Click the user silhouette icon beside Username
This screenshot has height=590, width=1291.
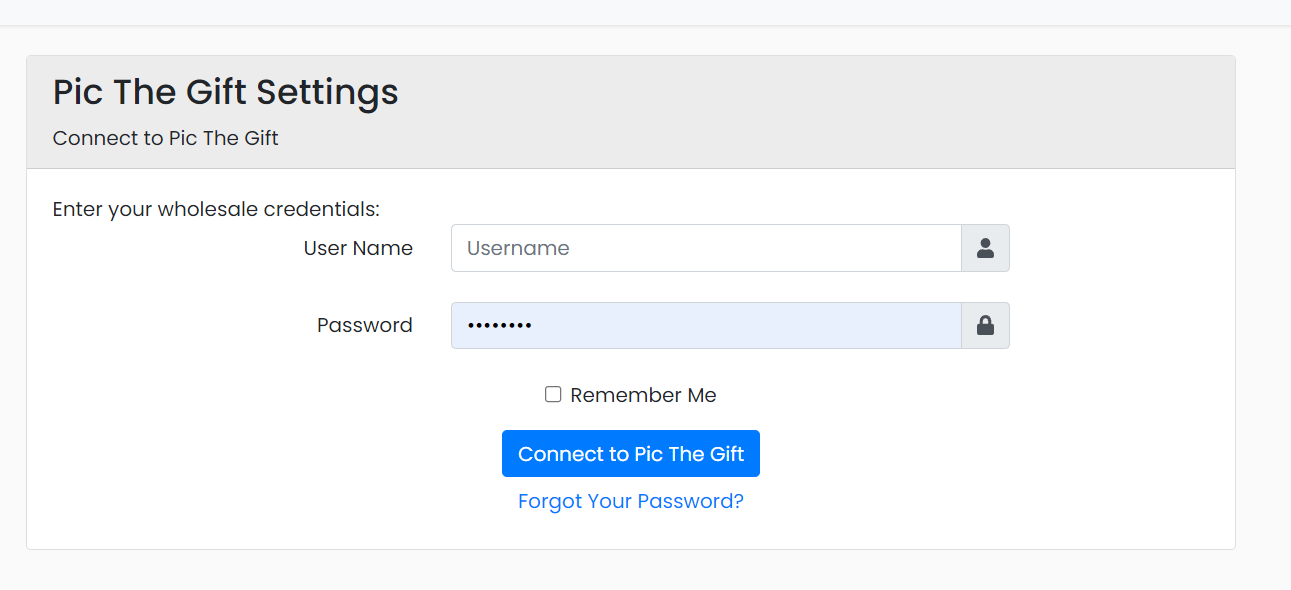(x=985, y=248)
